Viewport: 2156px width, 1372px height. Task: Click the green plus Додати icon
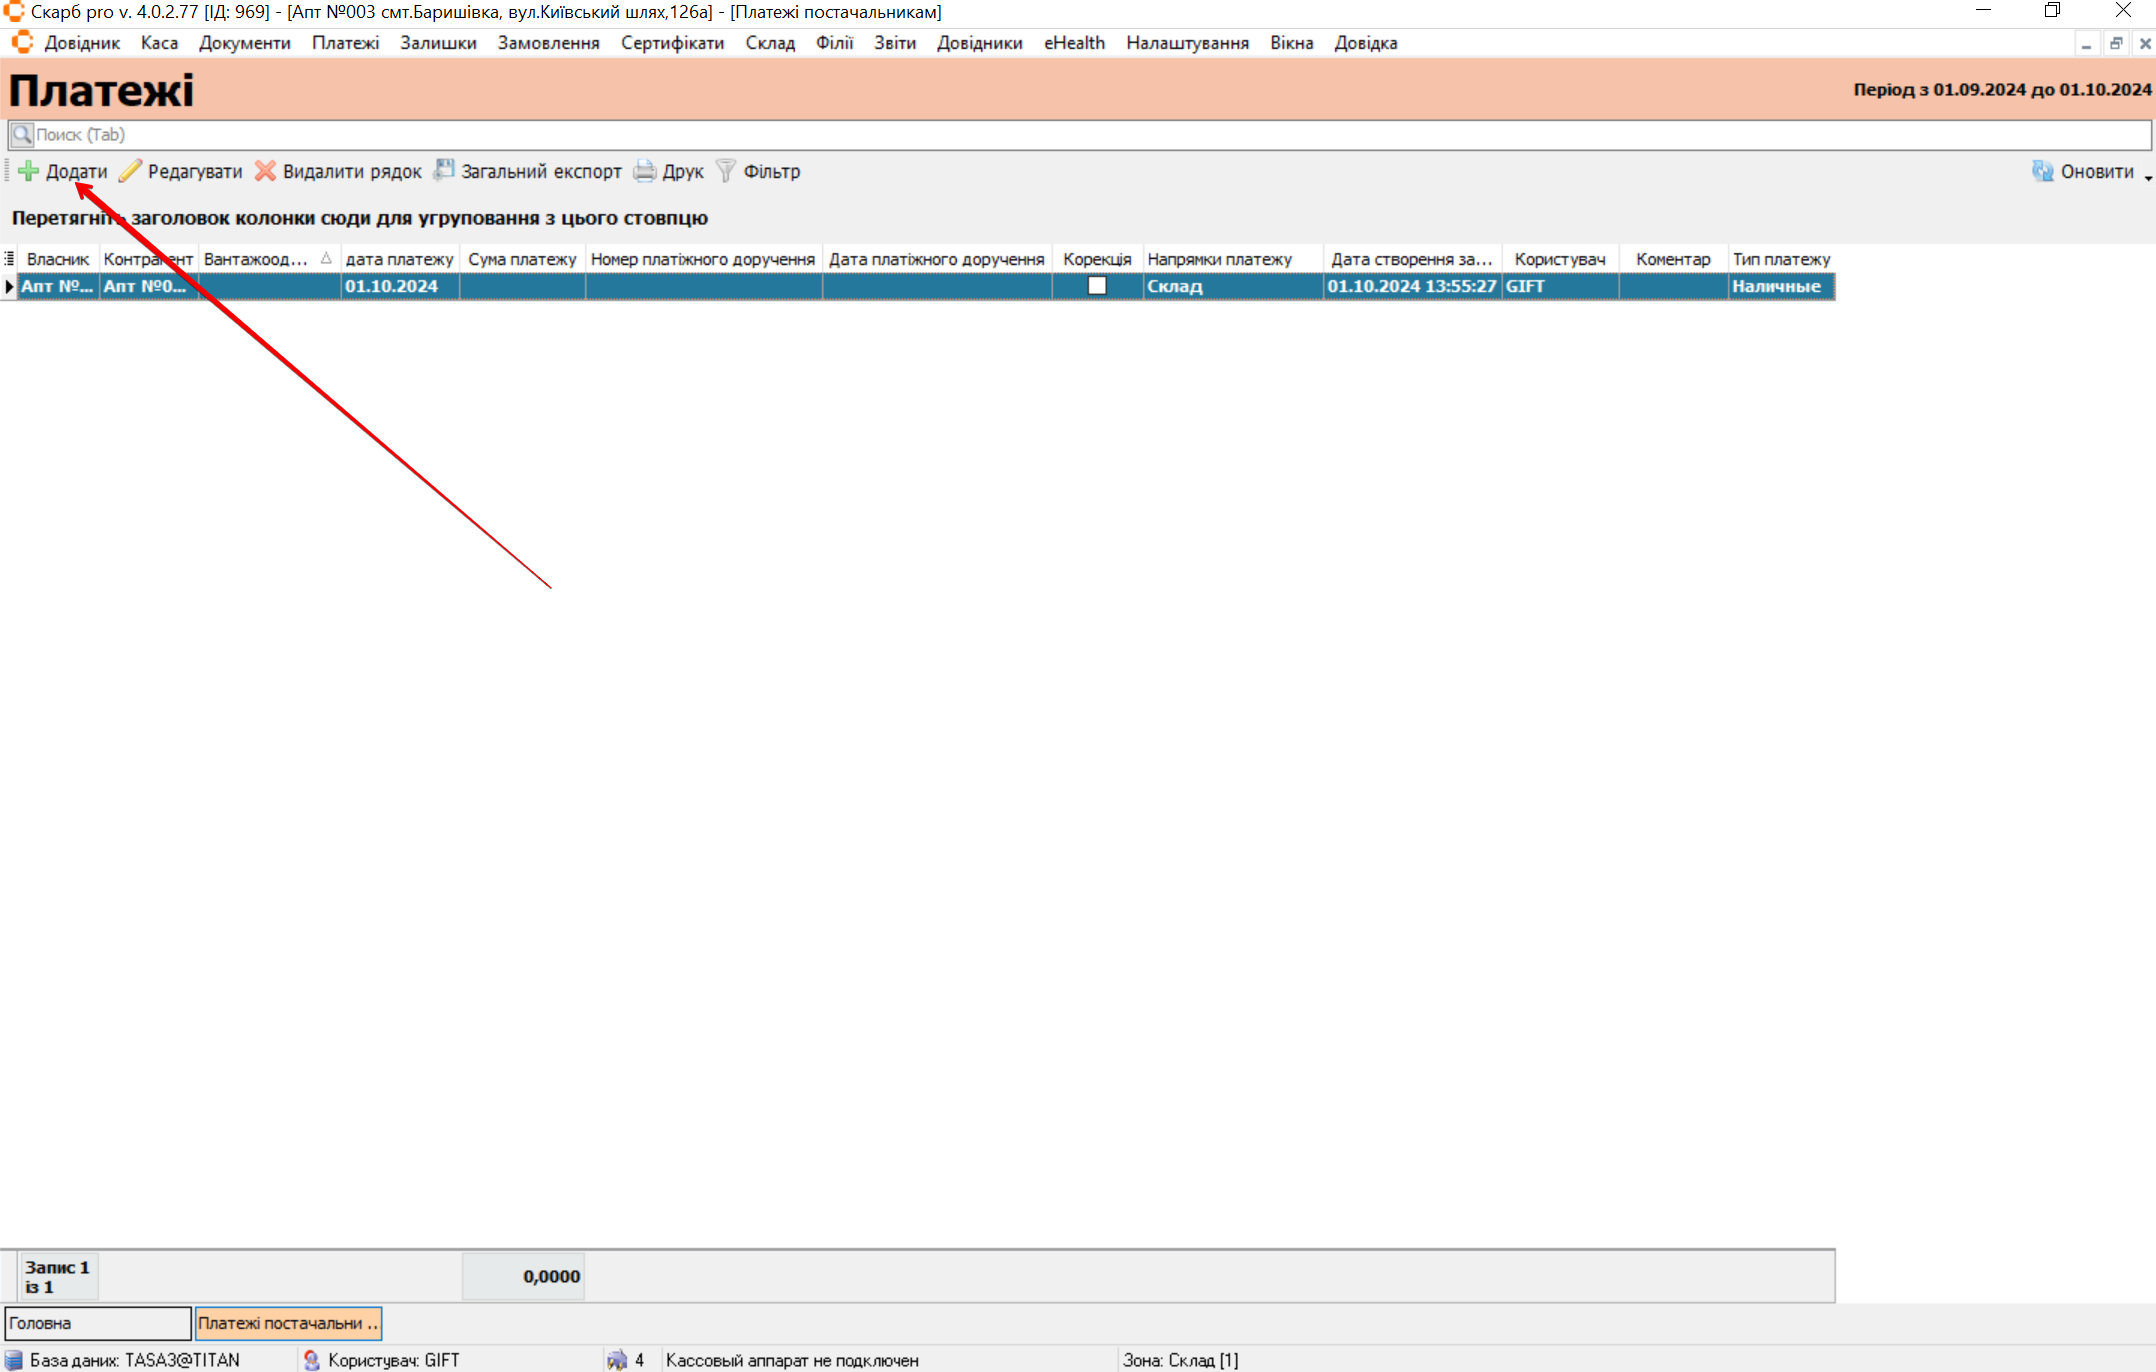point(28,171)
